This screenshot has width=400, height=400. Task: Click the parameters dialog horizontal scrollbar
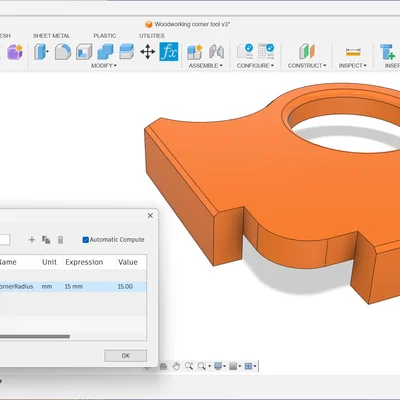point(35,336)
